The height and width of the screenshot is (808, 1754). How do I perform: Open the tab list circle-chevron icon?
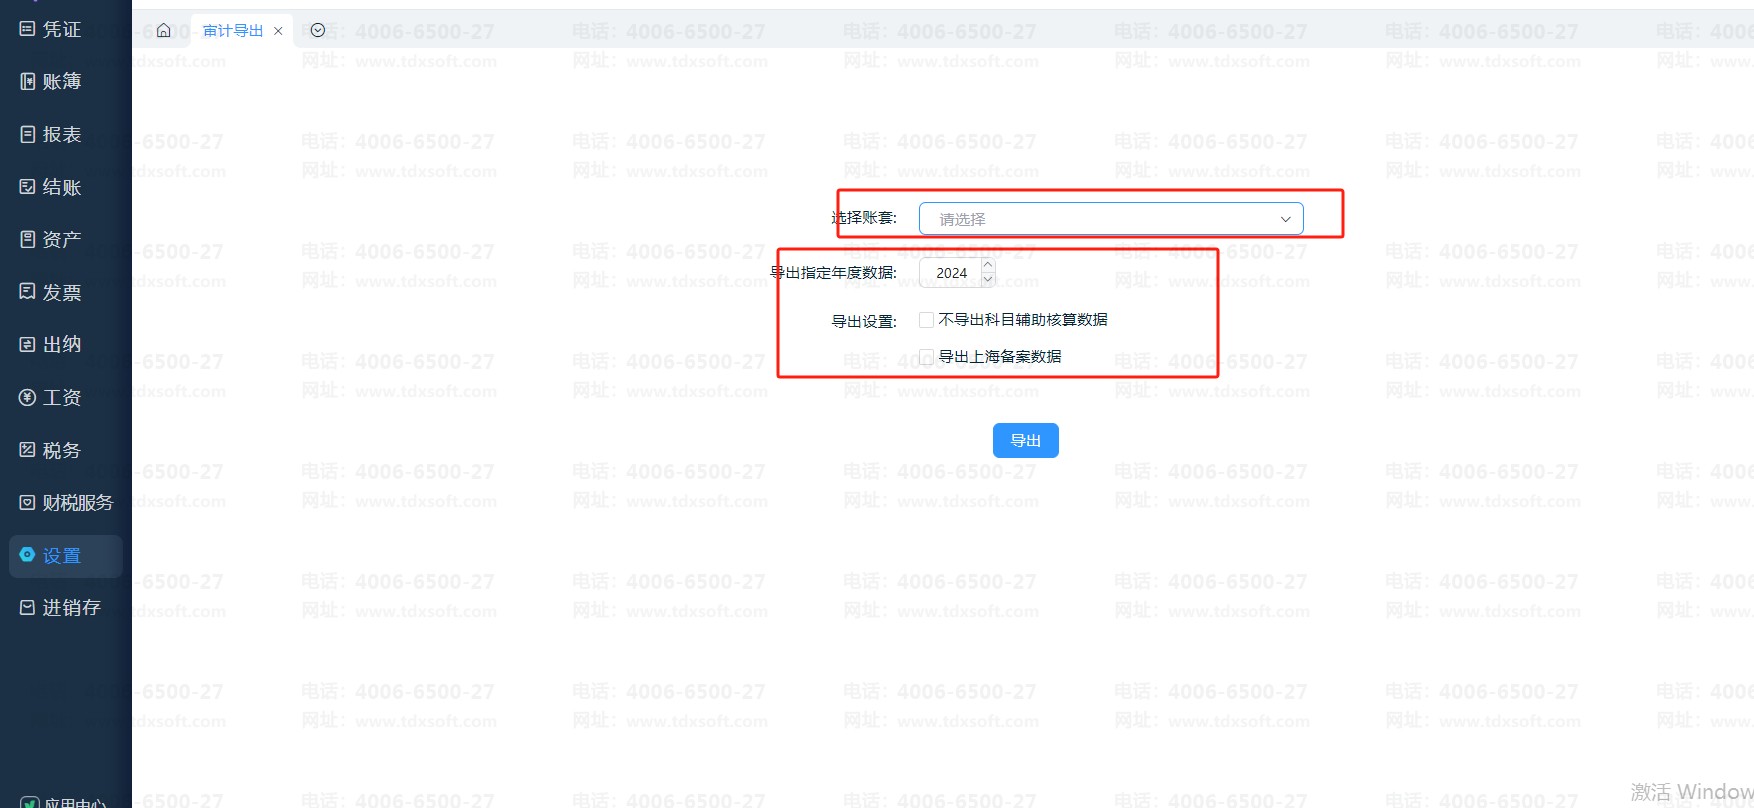click(318, 31)
